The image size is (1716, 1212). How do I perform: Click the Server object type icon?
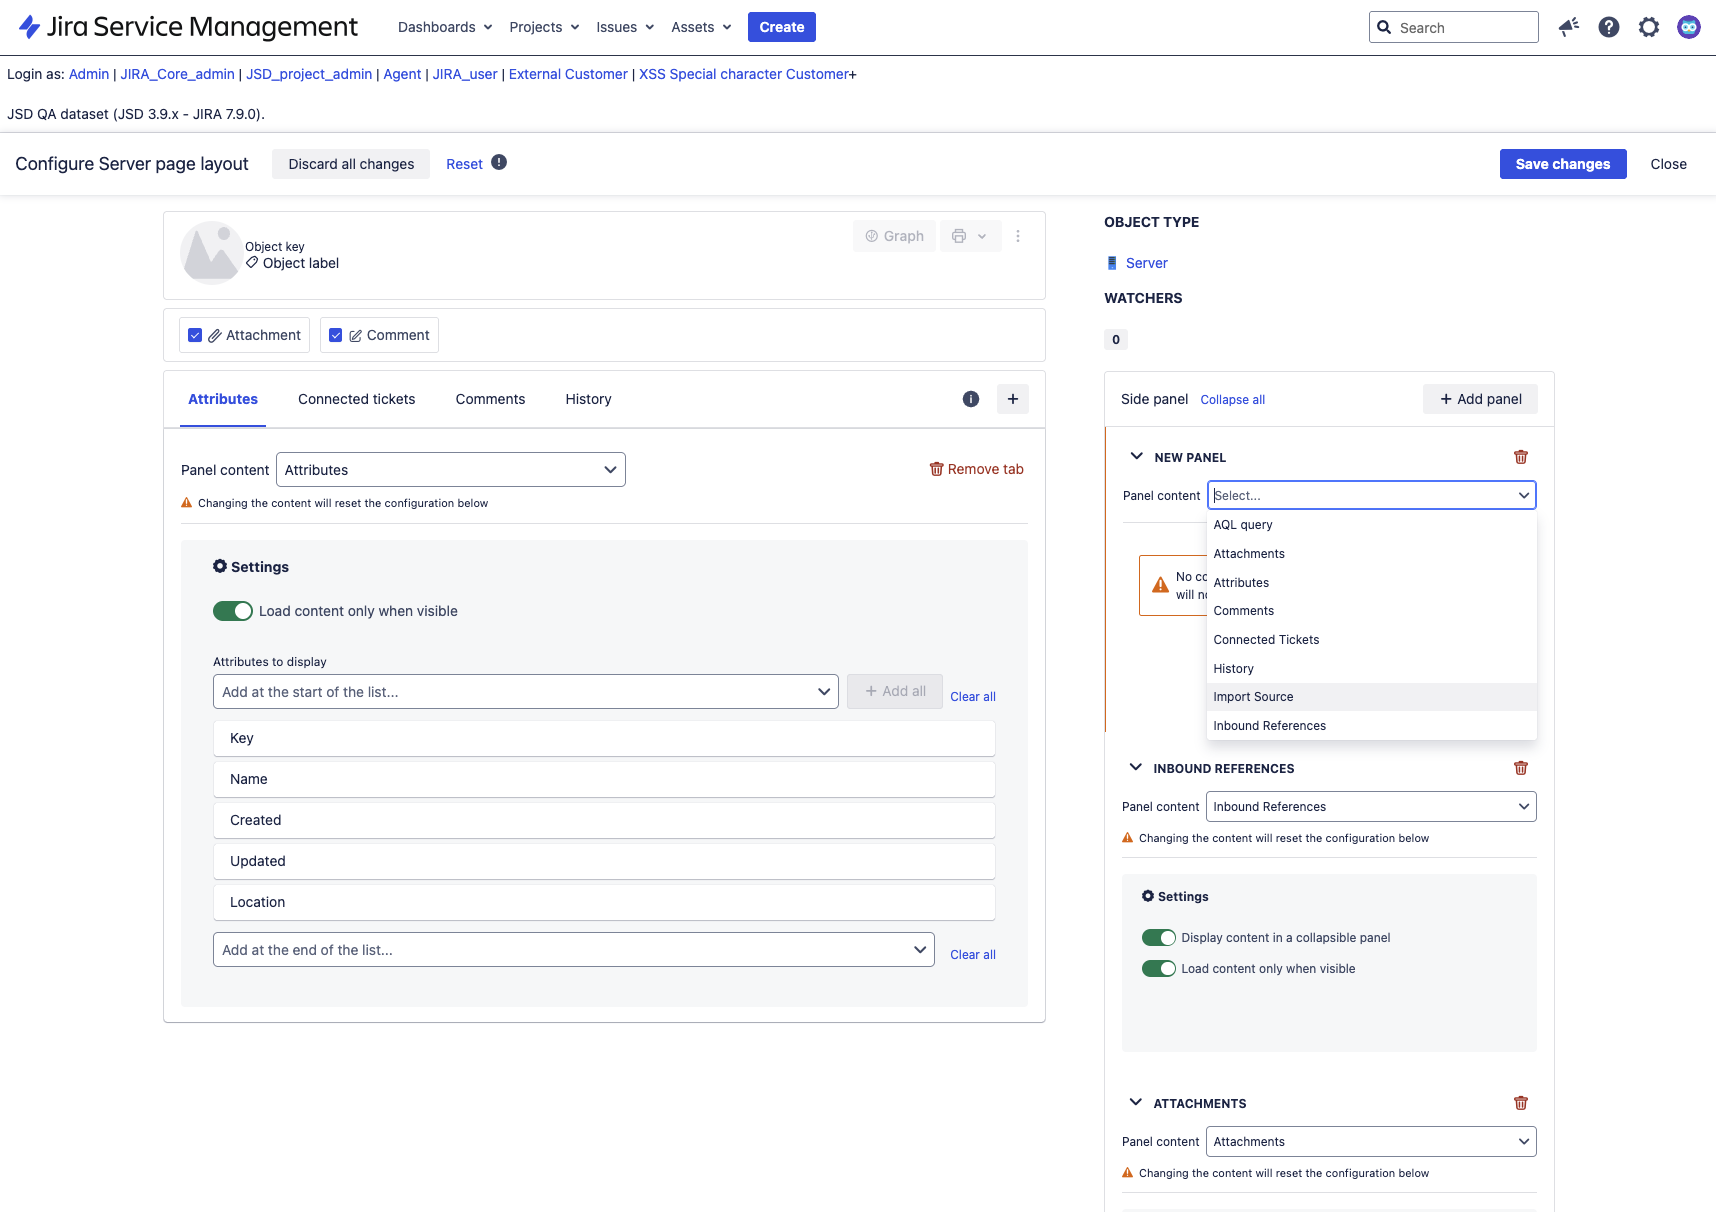tap(1112, 263)
